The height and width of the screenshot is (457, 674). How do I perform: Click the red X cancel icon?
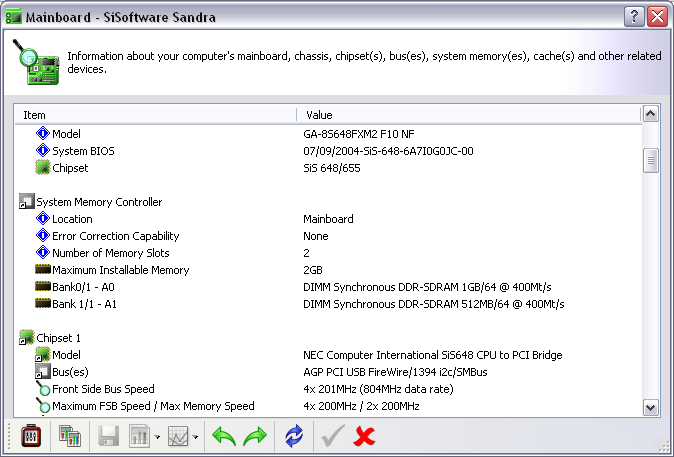(364, 436)
